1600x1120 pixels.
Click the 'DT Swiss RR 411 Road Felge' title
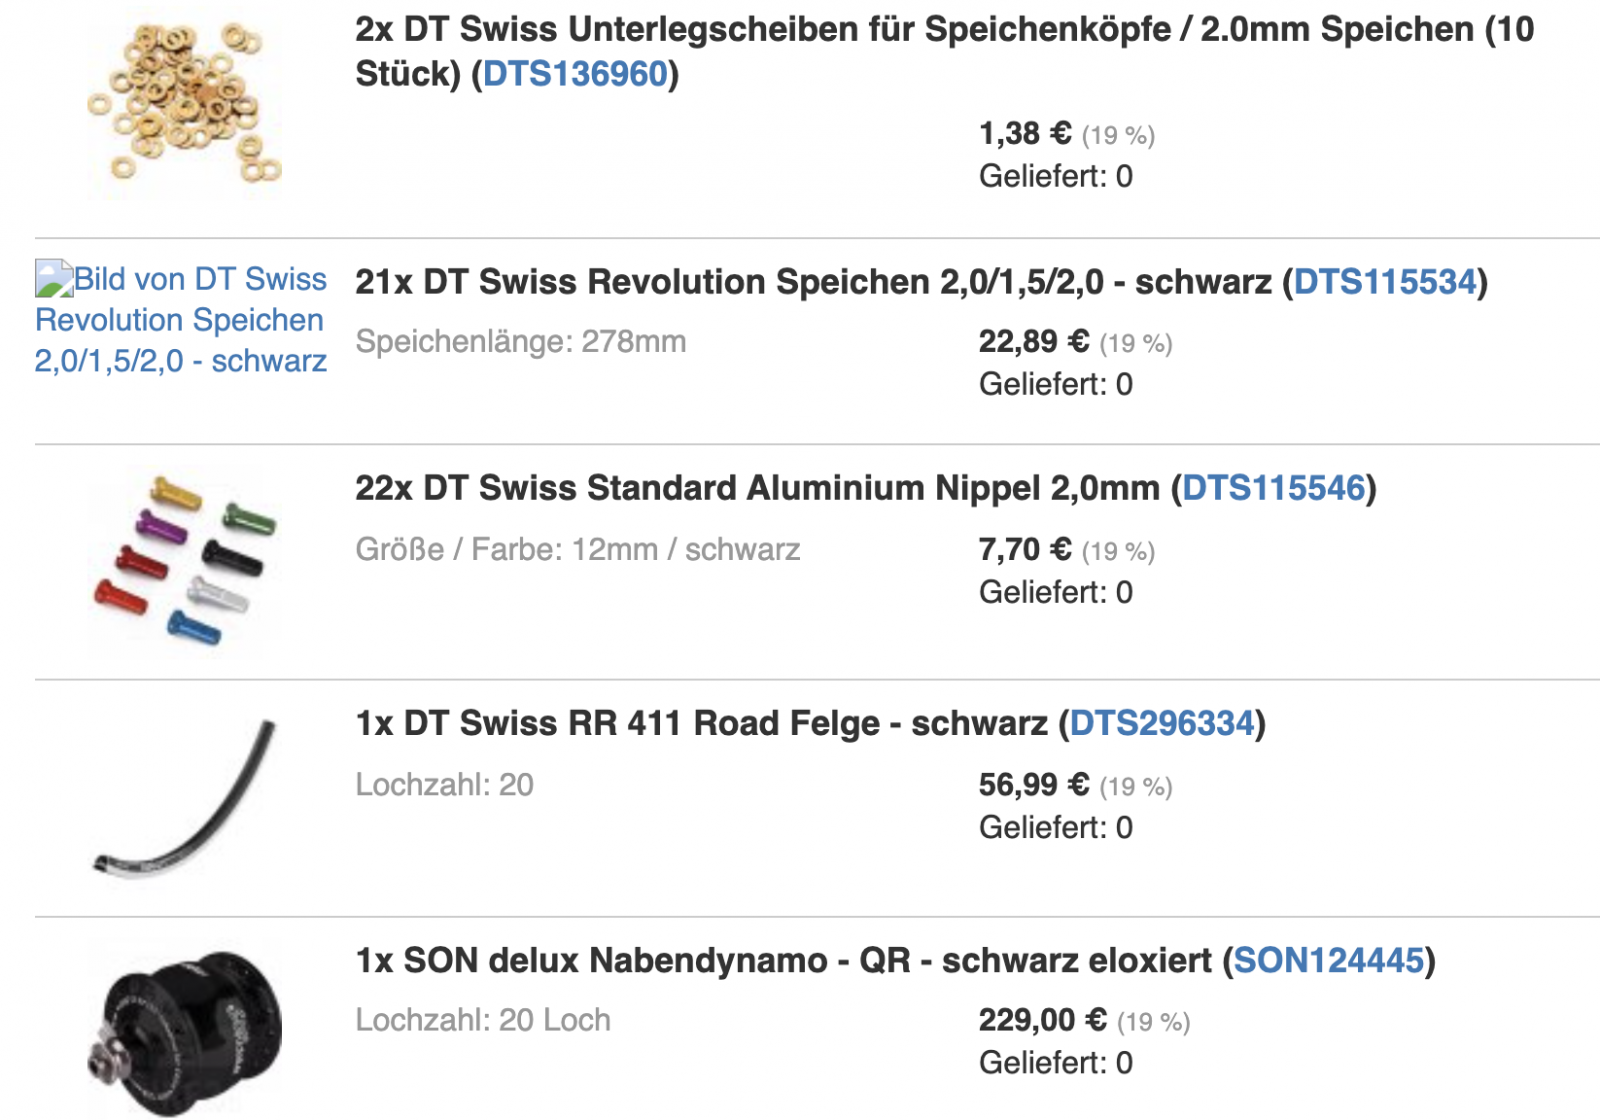(x=701, y=723)
